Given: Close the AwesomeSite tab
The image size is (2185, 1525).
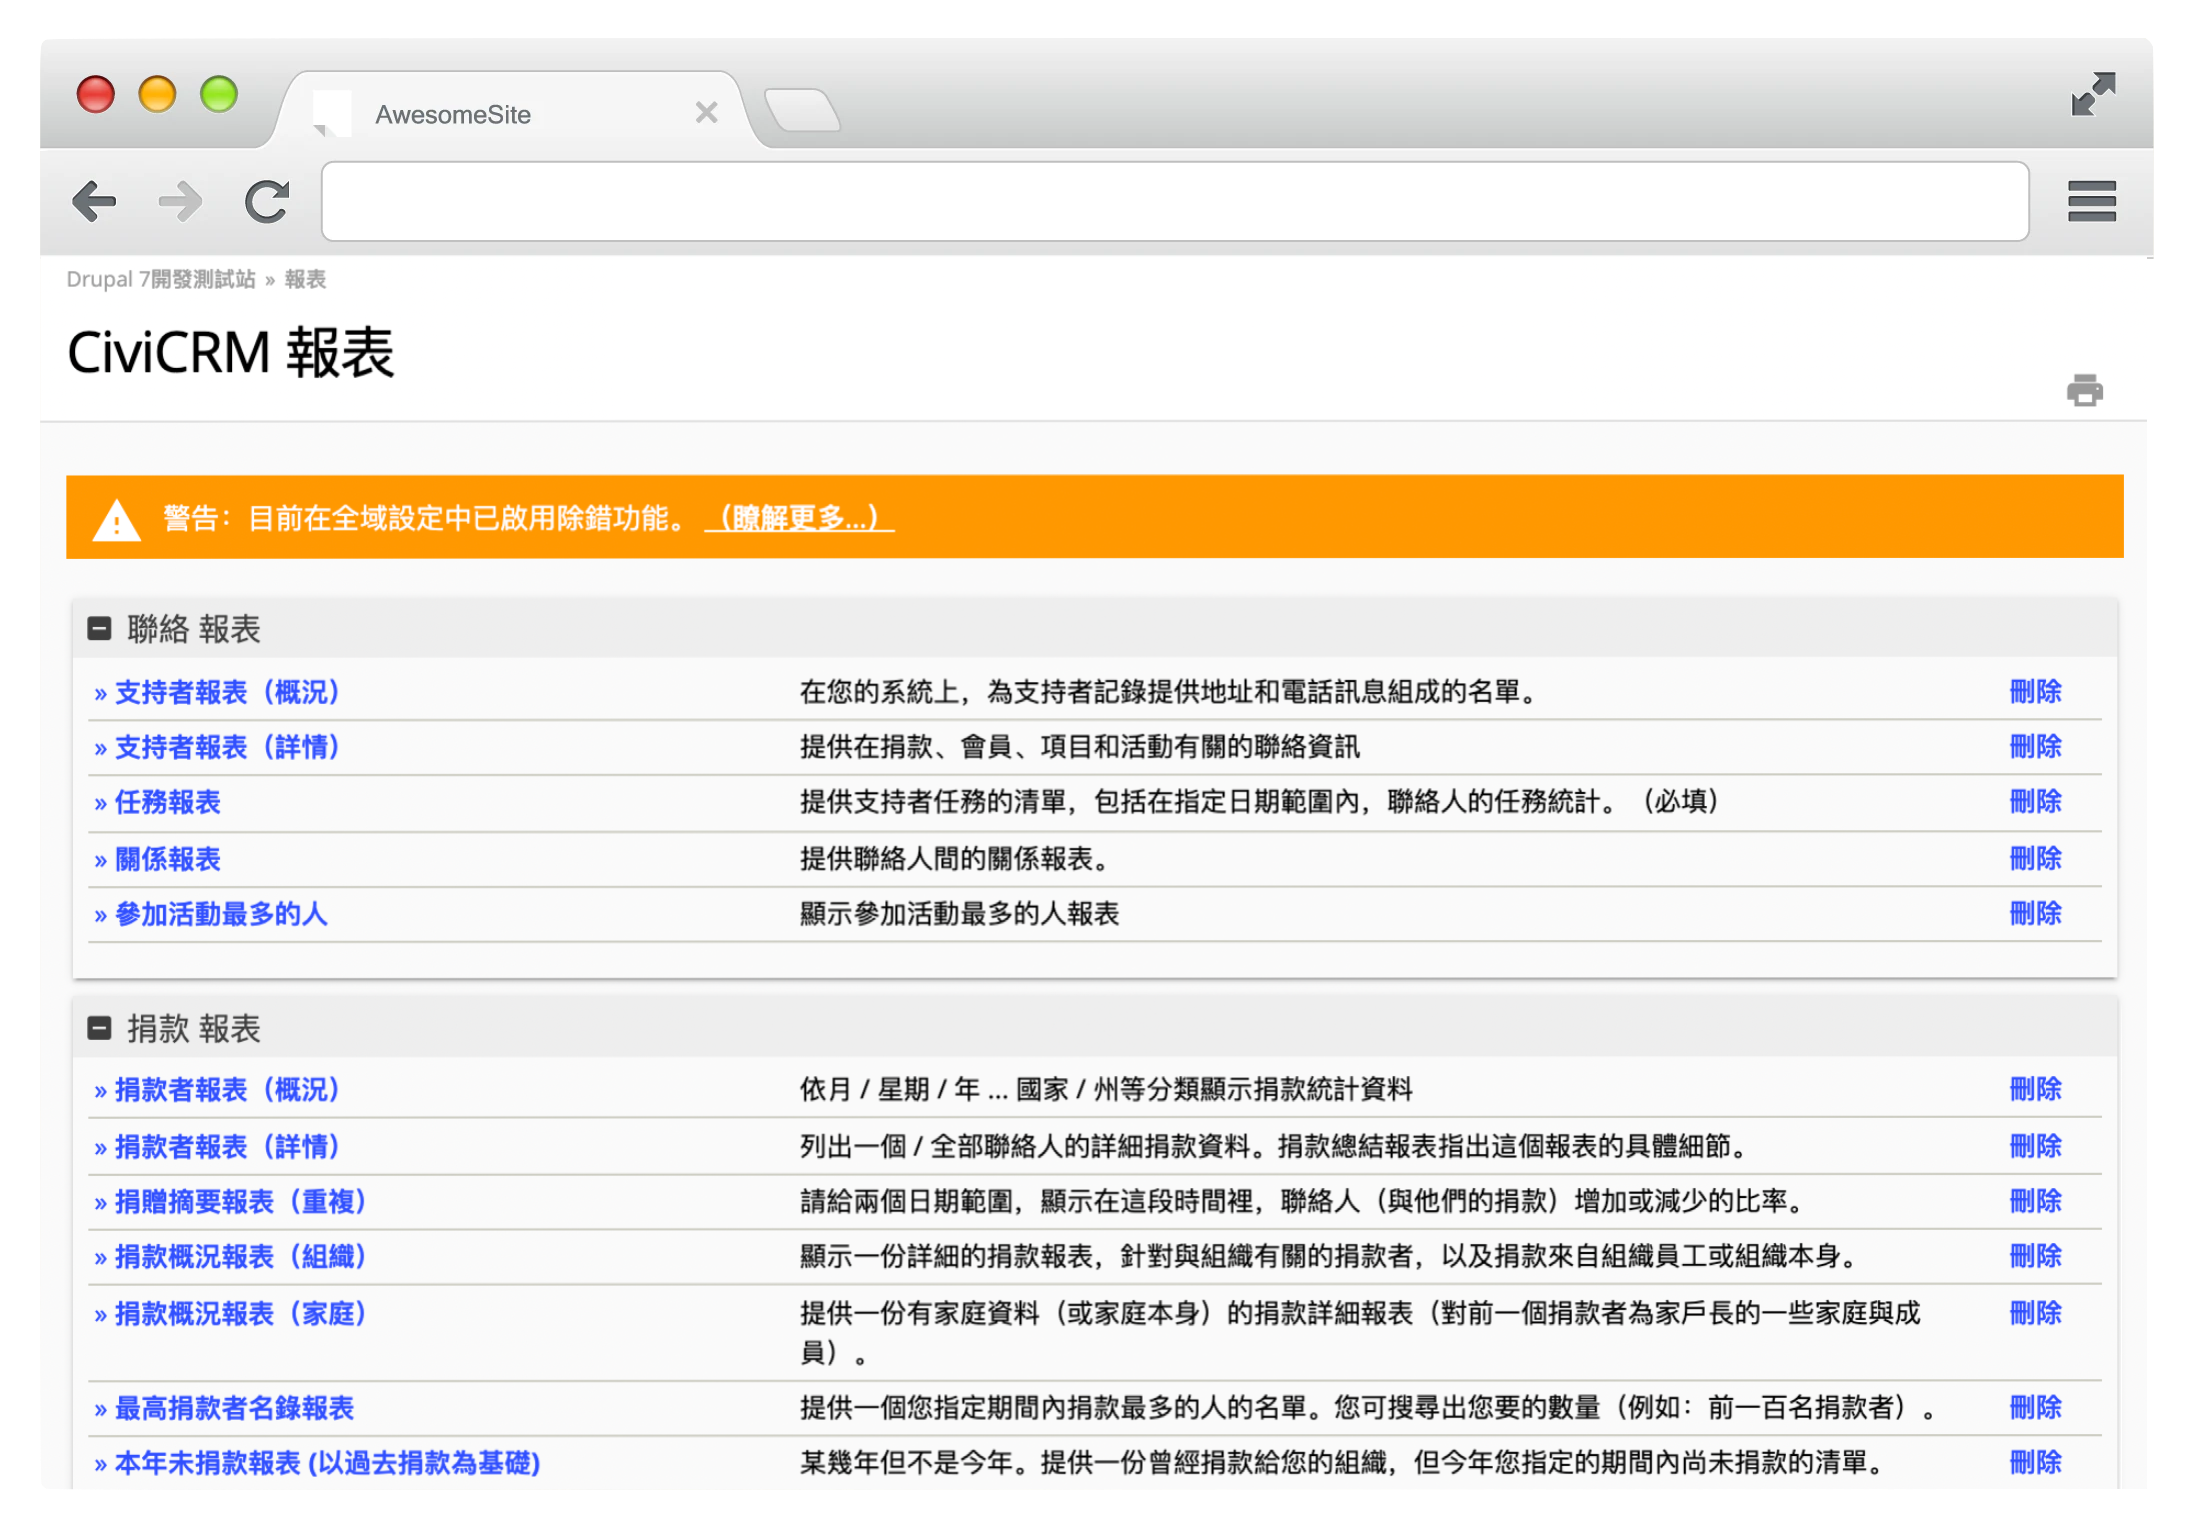Looking at the screenshot, I should point(706,113).
